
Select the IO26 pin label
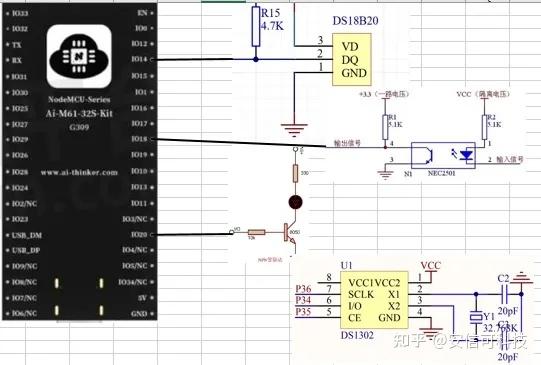[x=20, y=155]
